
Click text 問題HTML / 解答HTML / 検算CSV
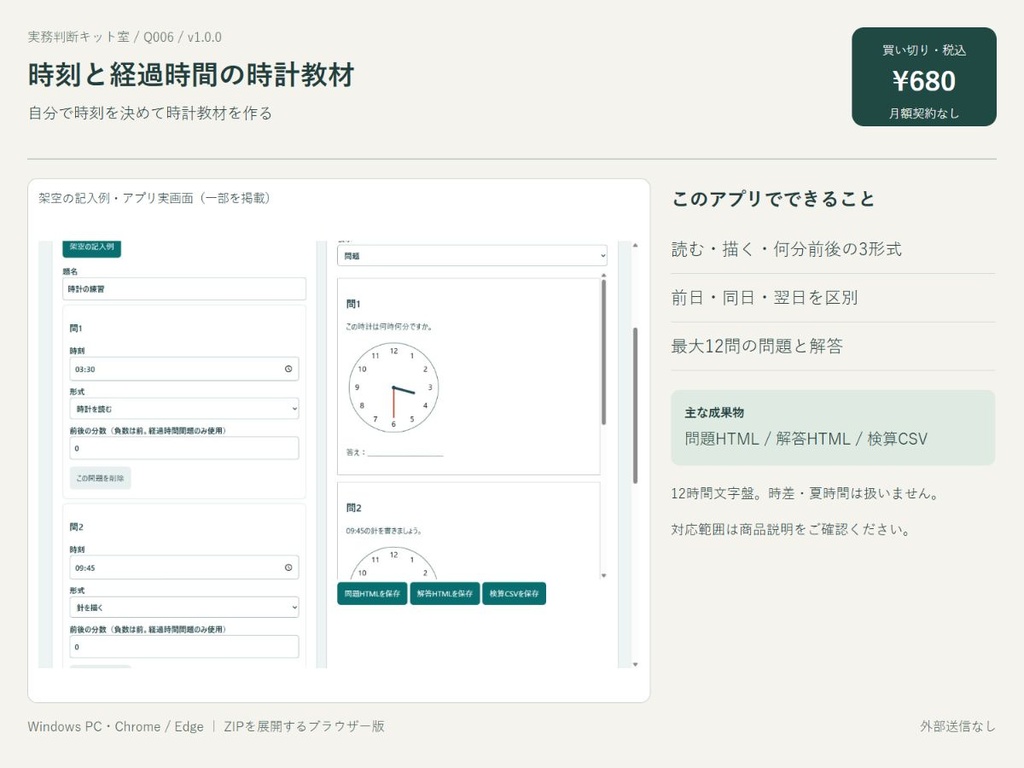806,439
